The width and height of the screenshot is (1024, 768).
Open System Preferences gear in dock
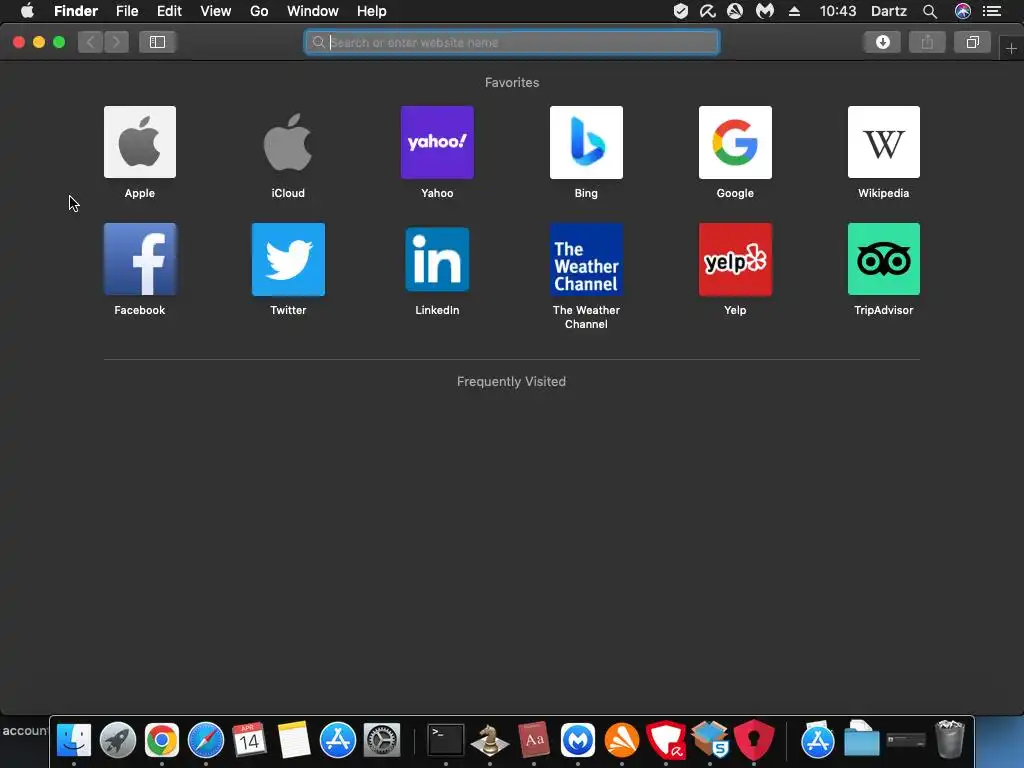[x=381, y=740]
